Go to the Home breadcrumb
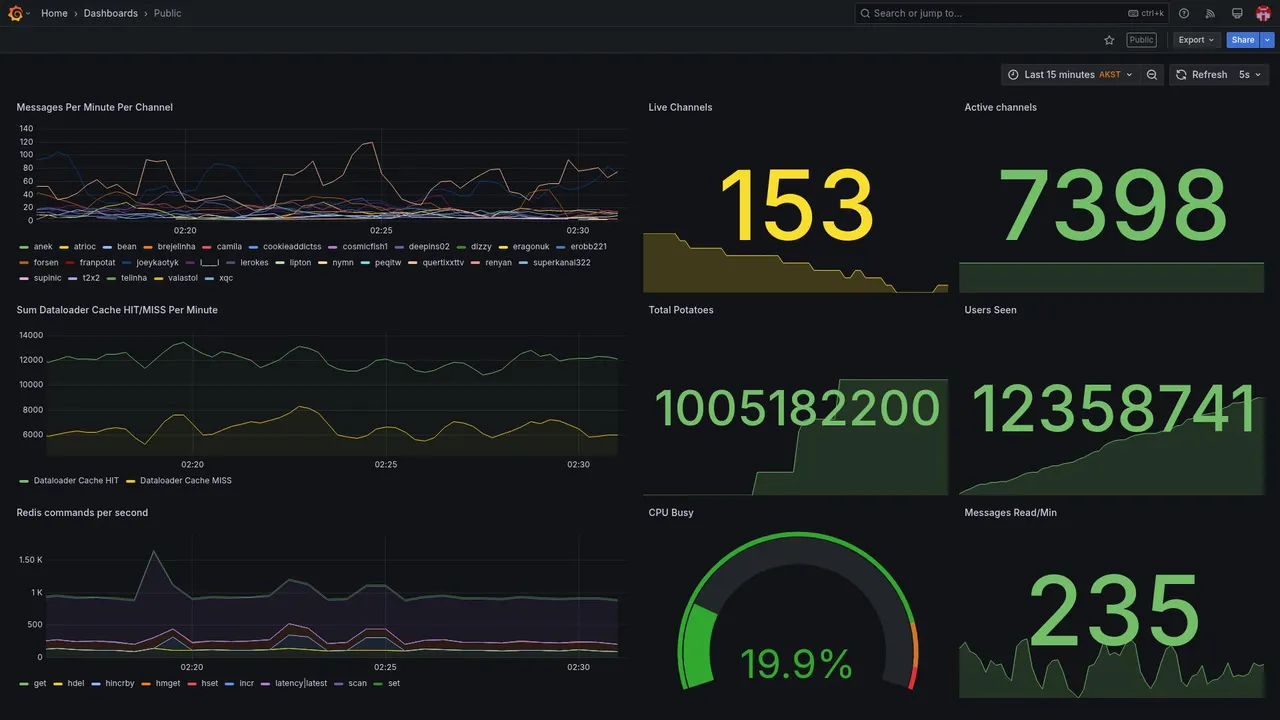This screenshot has width=1280, height=720. 54,13
